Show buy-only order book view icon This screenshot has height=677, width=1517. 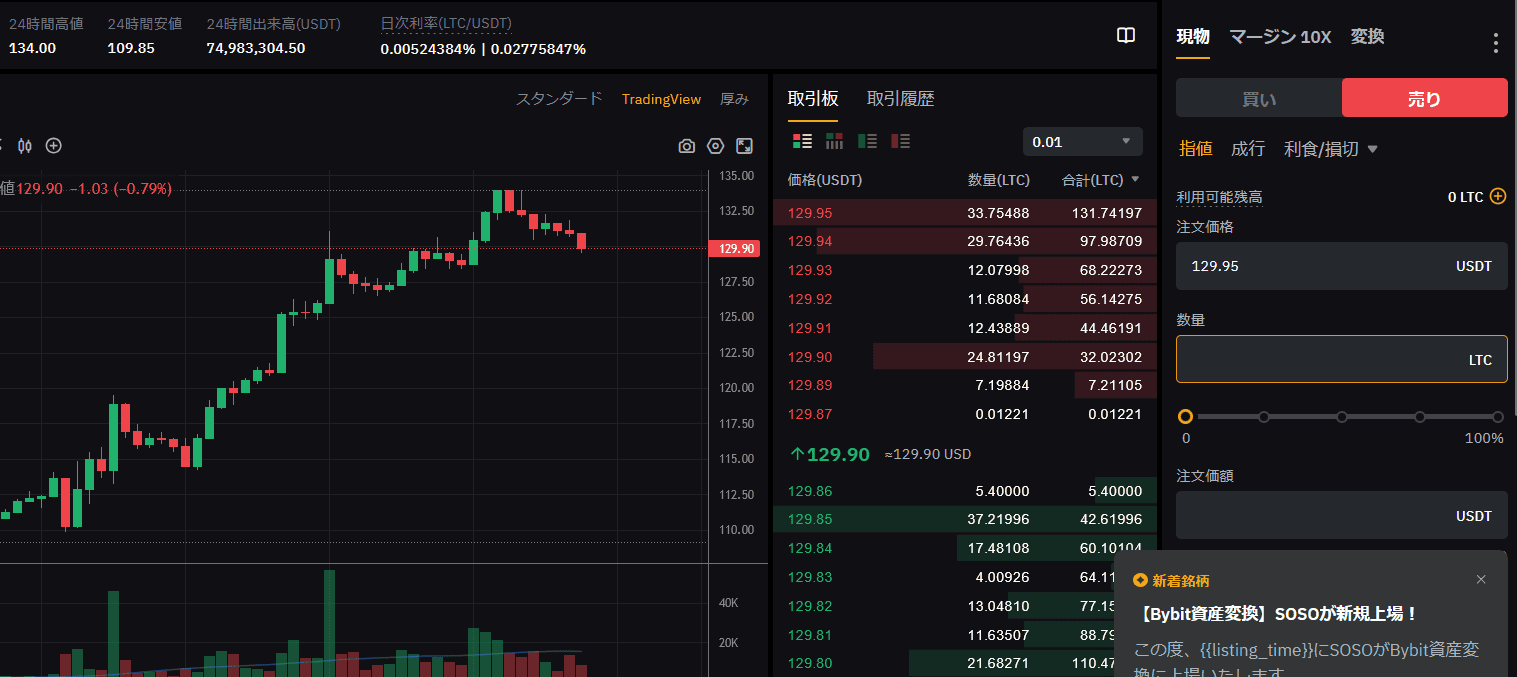(x=867, y=141)
